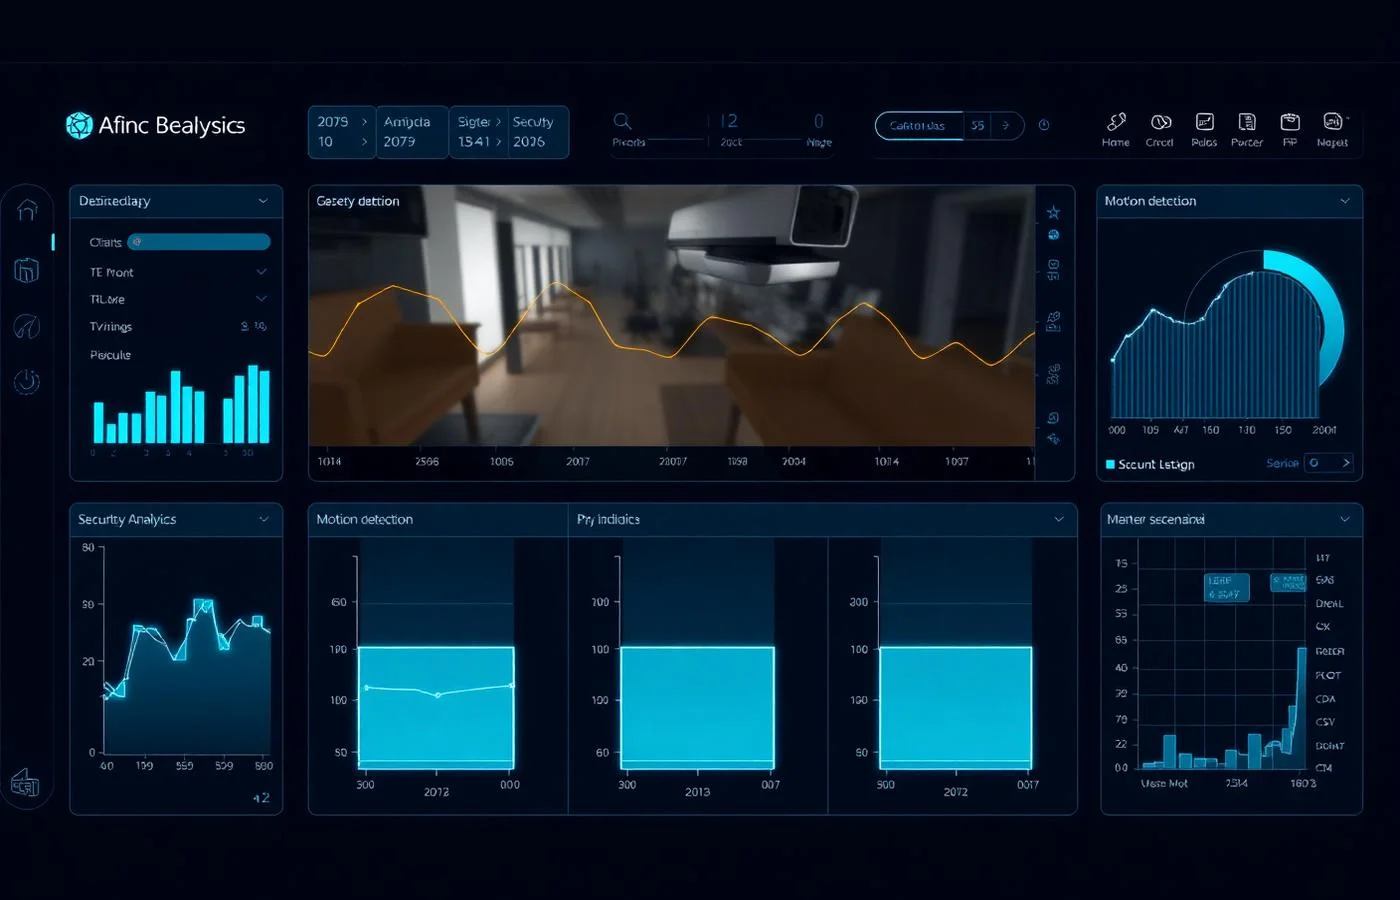Image resolution: width=1400 pixels, height=900 pixels.
Task: Adjust the Clarts slider bar
Action: pos(199,242)
